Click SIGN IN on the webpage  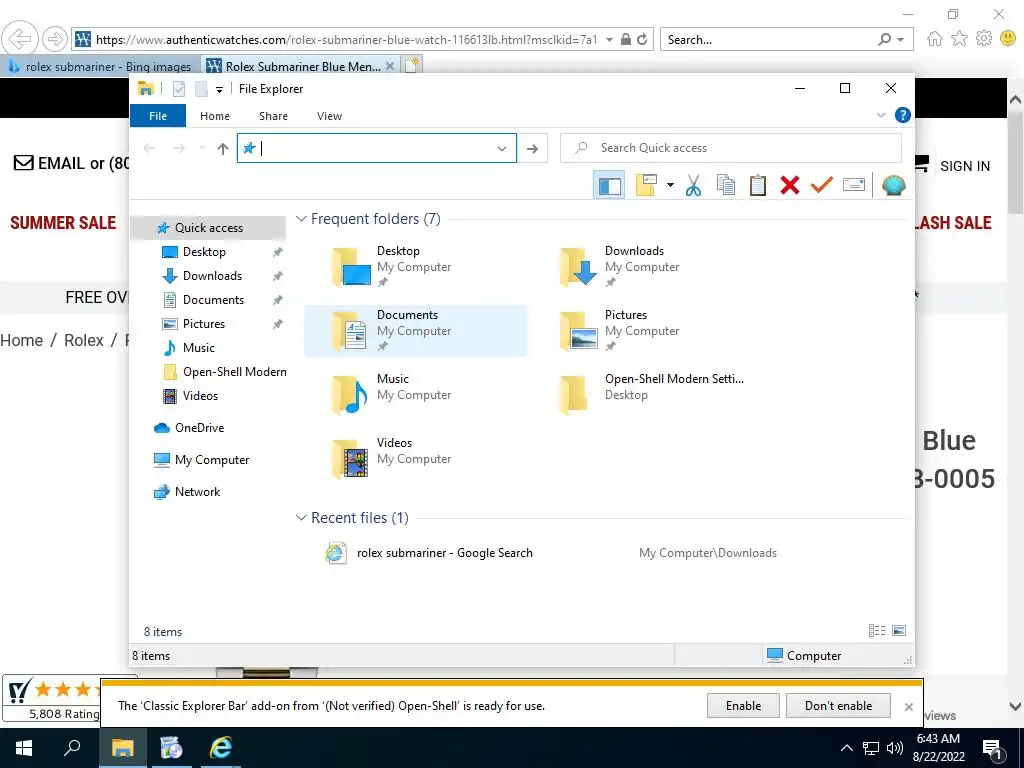pos(965,166)
